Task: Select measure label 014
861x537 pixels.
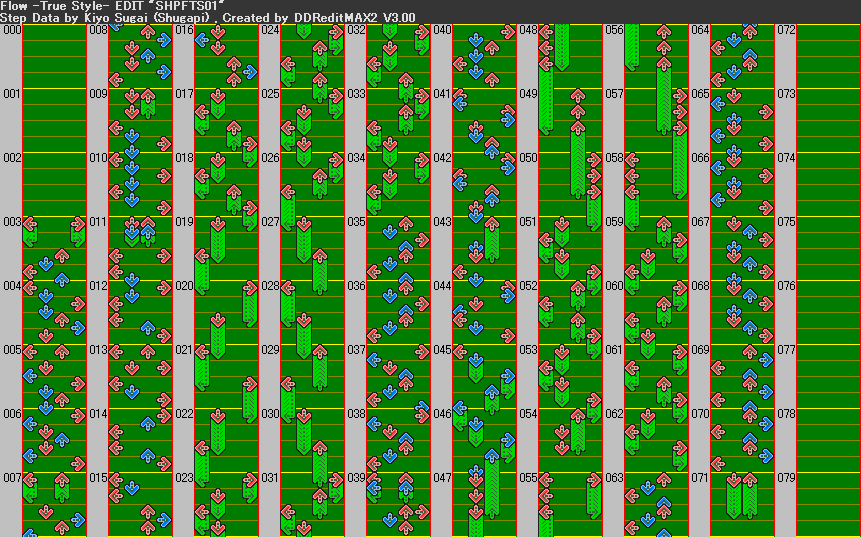Action: 98,414
